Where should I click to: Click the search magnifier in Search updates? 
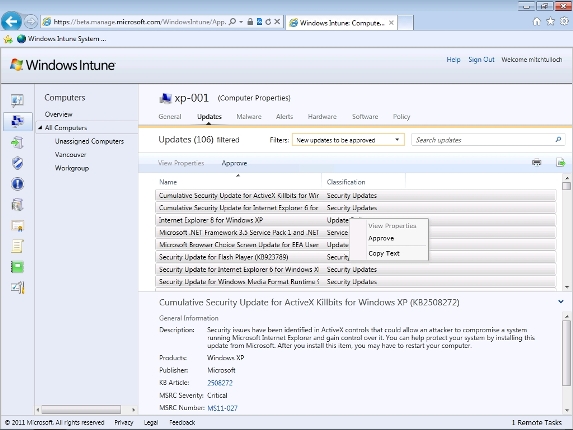[x=558, y=140]
